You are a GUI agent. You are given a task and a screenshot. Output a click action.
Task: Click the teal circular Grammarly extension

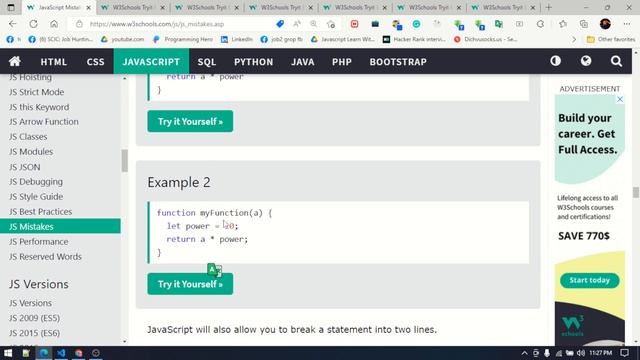(416, 24)
